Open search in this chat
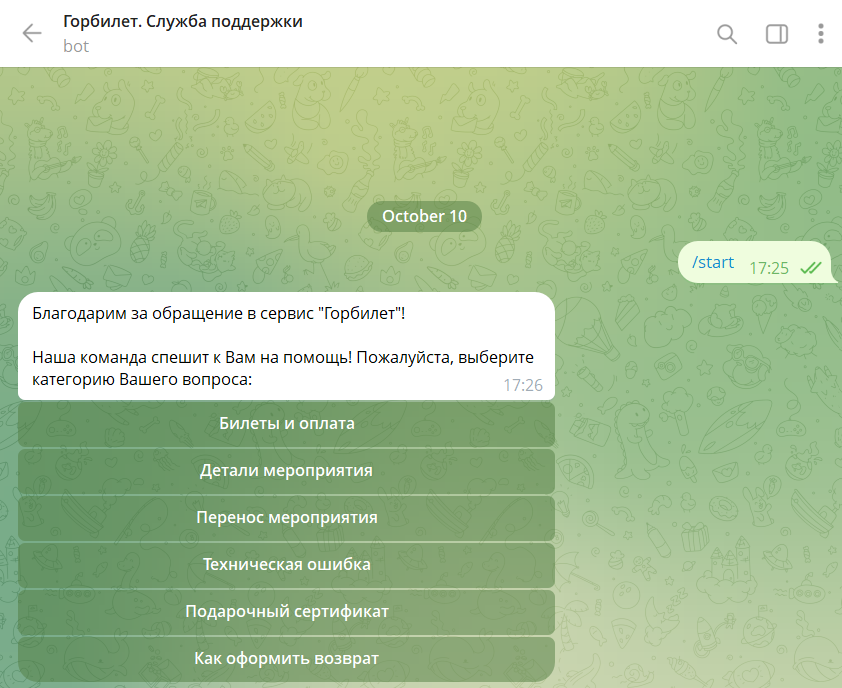 727,34
